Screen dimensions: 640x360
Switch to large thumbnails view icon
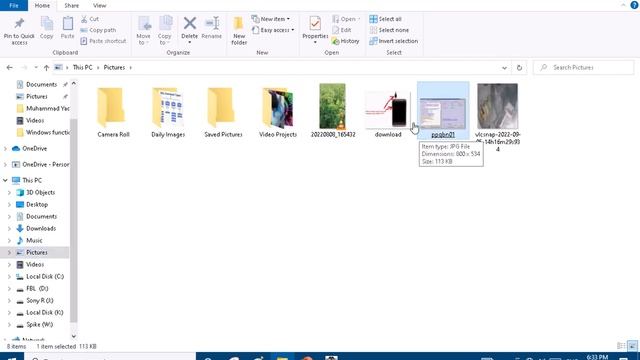coord(632,346)
